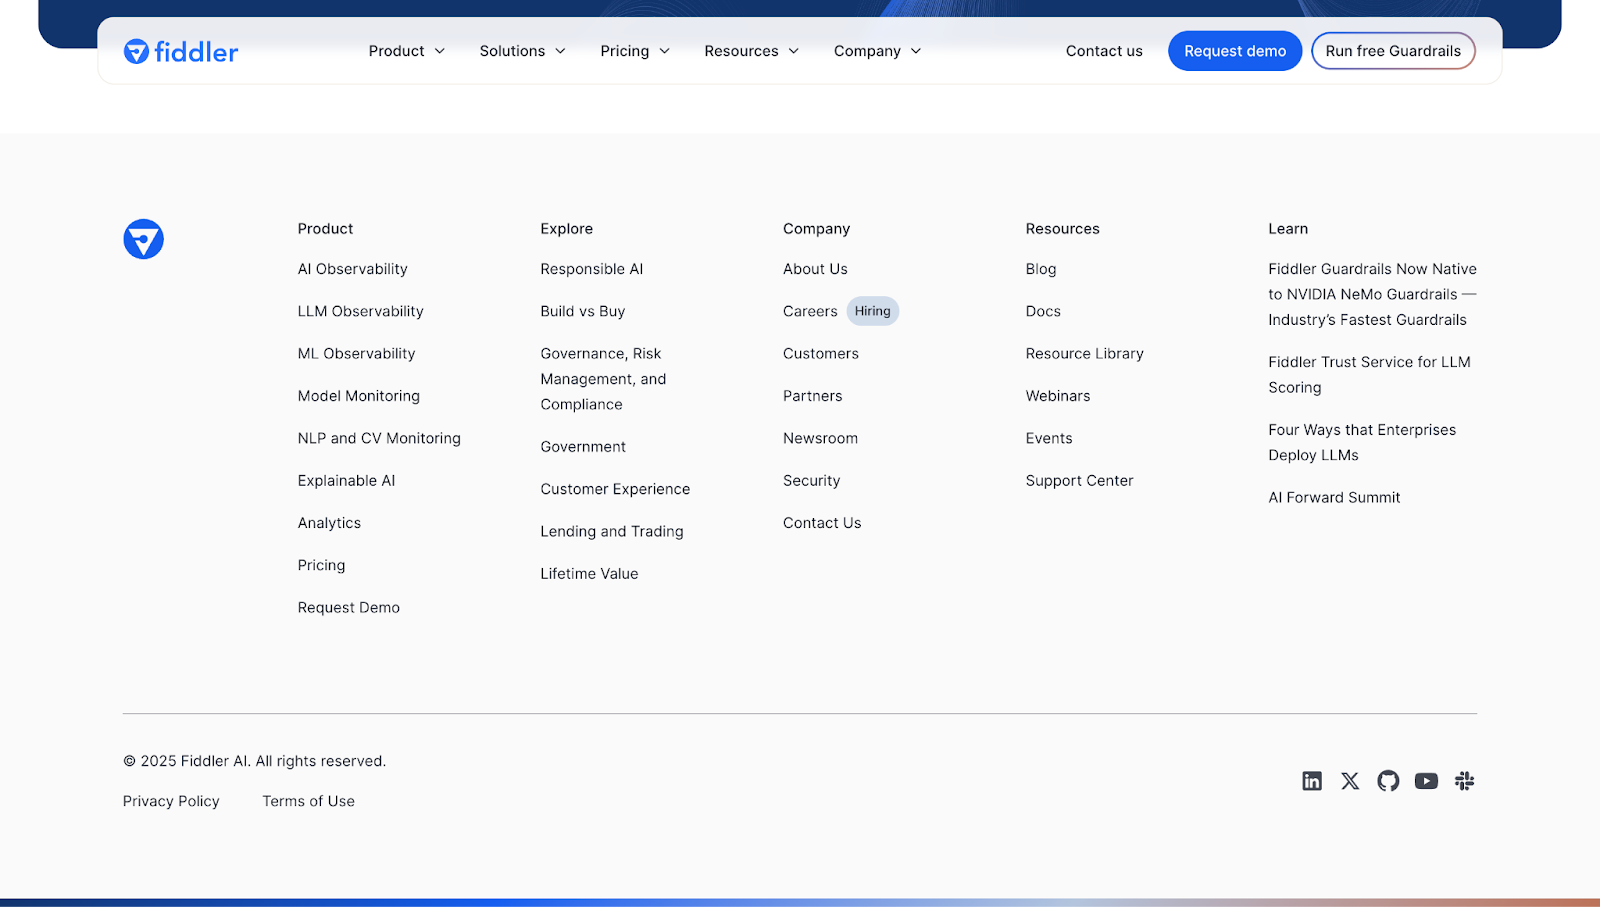View the Privacy Policy
Viewport: 1600px width, 907px height.
point(170,801)
